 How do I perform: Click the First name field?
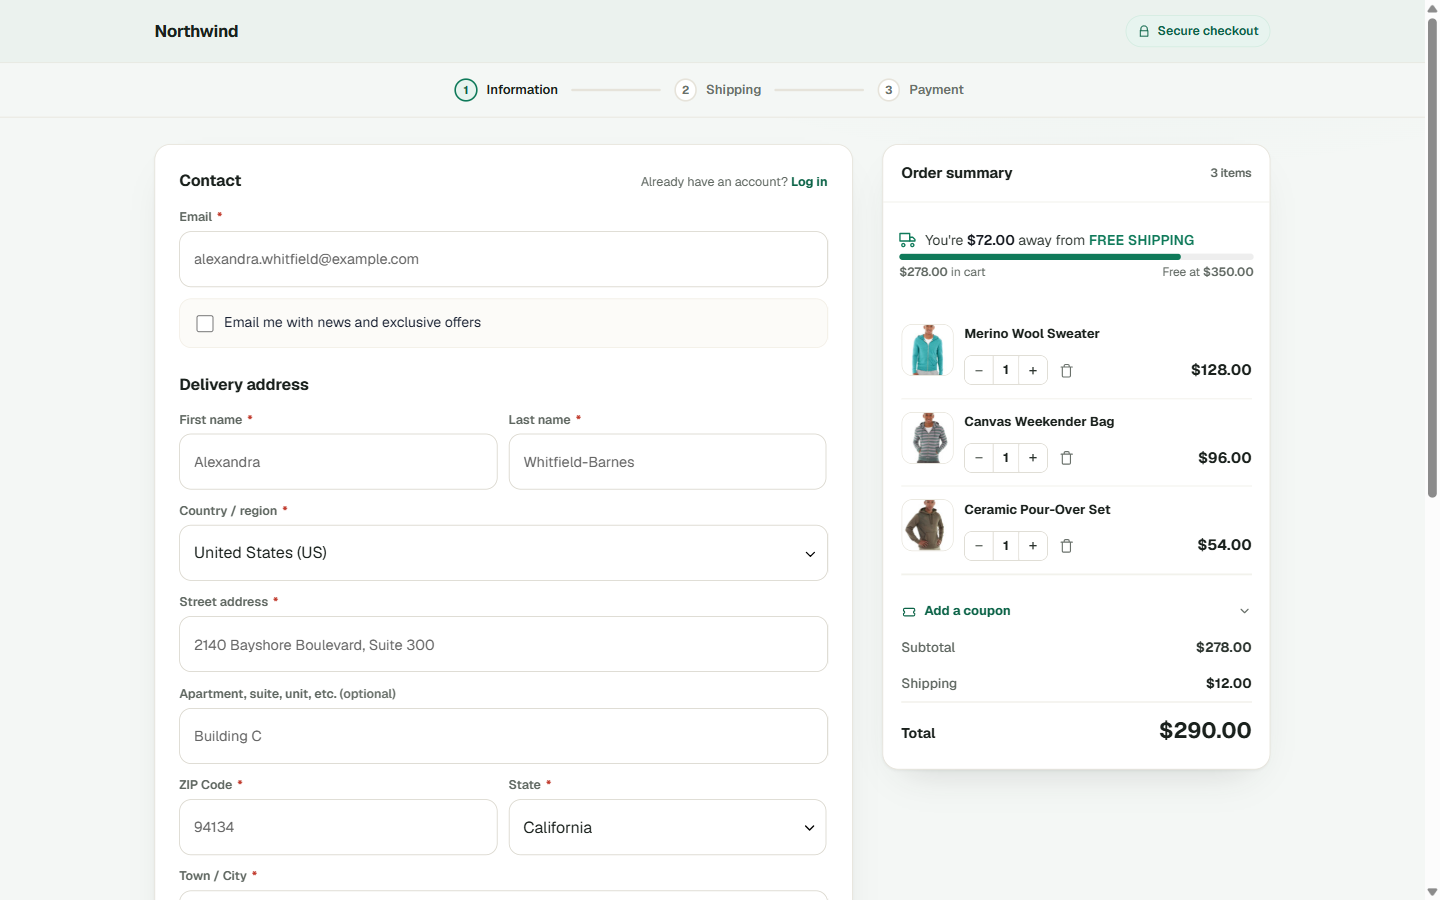(338, 462)
